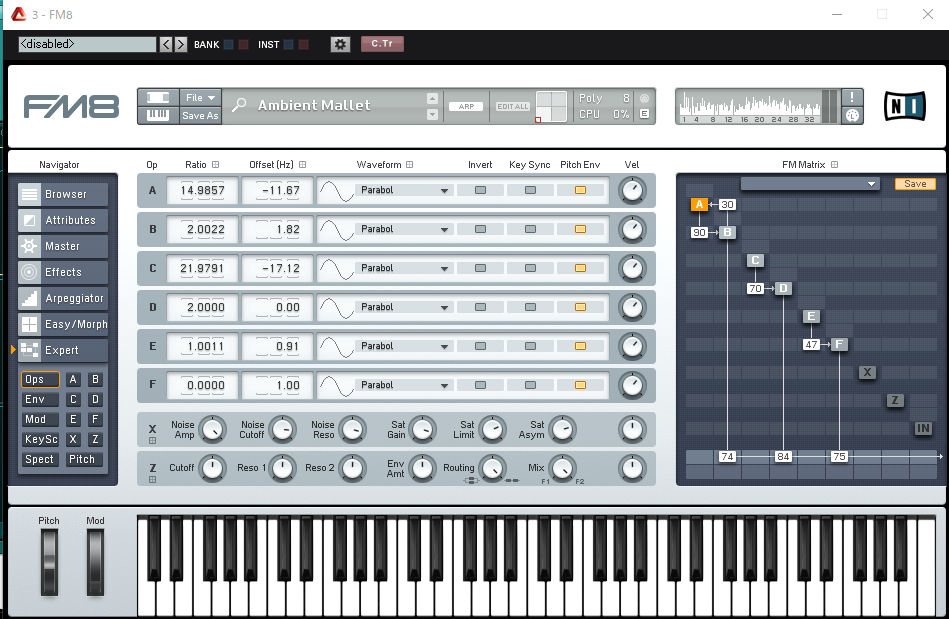Screen dimensions: 949x619
Task: Go to next preset with right arrow
Action: click(180, 44)
